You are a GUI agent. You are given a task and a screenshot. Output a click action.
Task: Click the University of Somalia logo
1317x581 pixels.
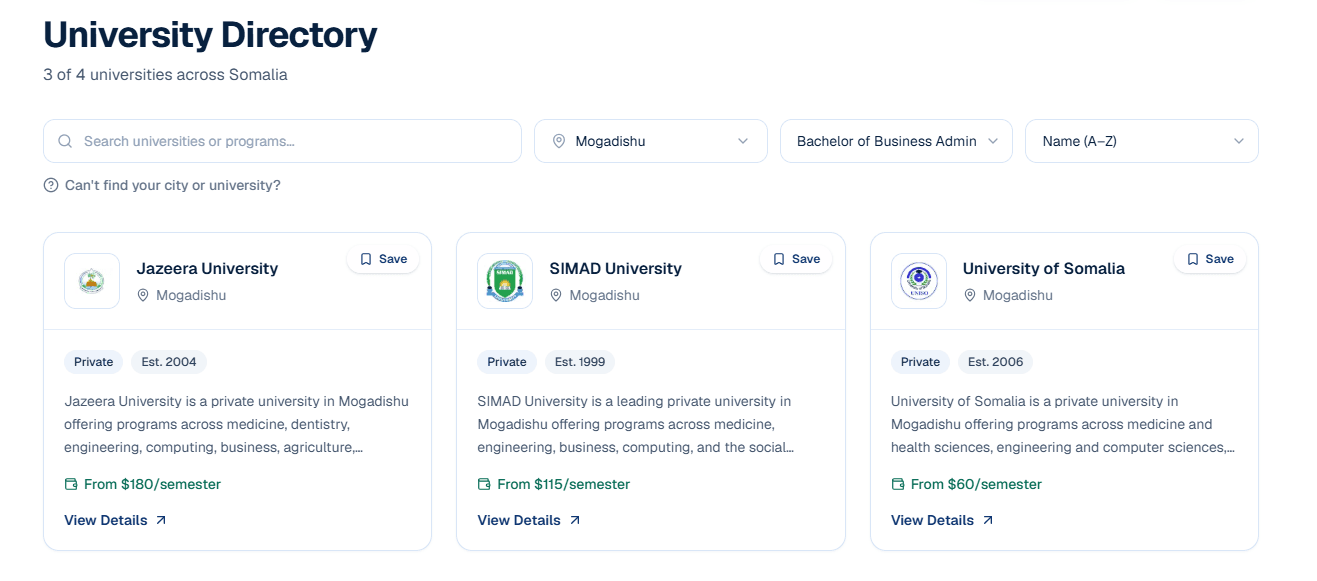(919, 281)
